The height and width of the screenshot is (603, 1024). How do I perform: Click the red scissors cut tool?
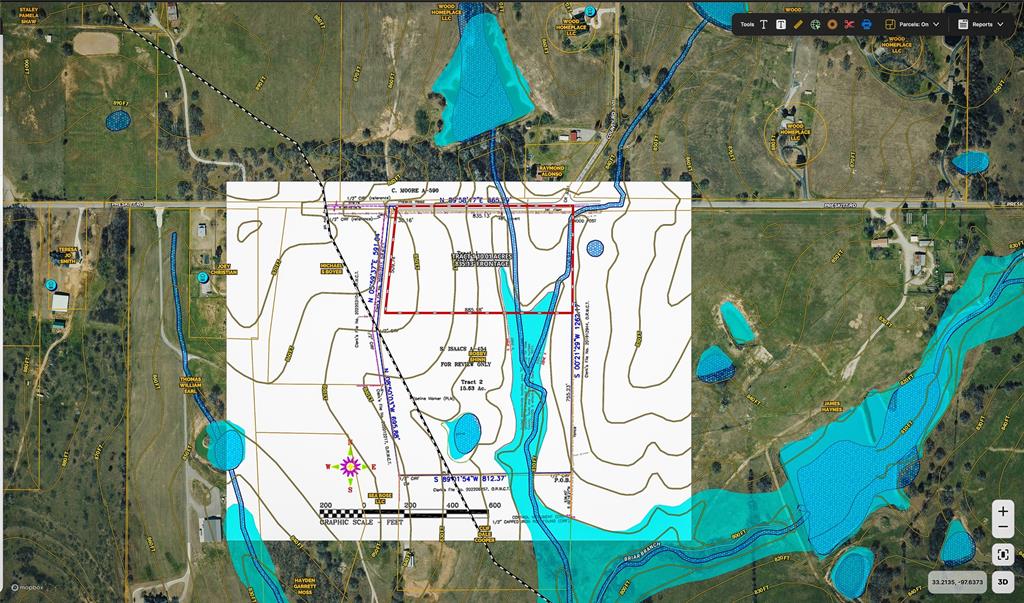849,24
